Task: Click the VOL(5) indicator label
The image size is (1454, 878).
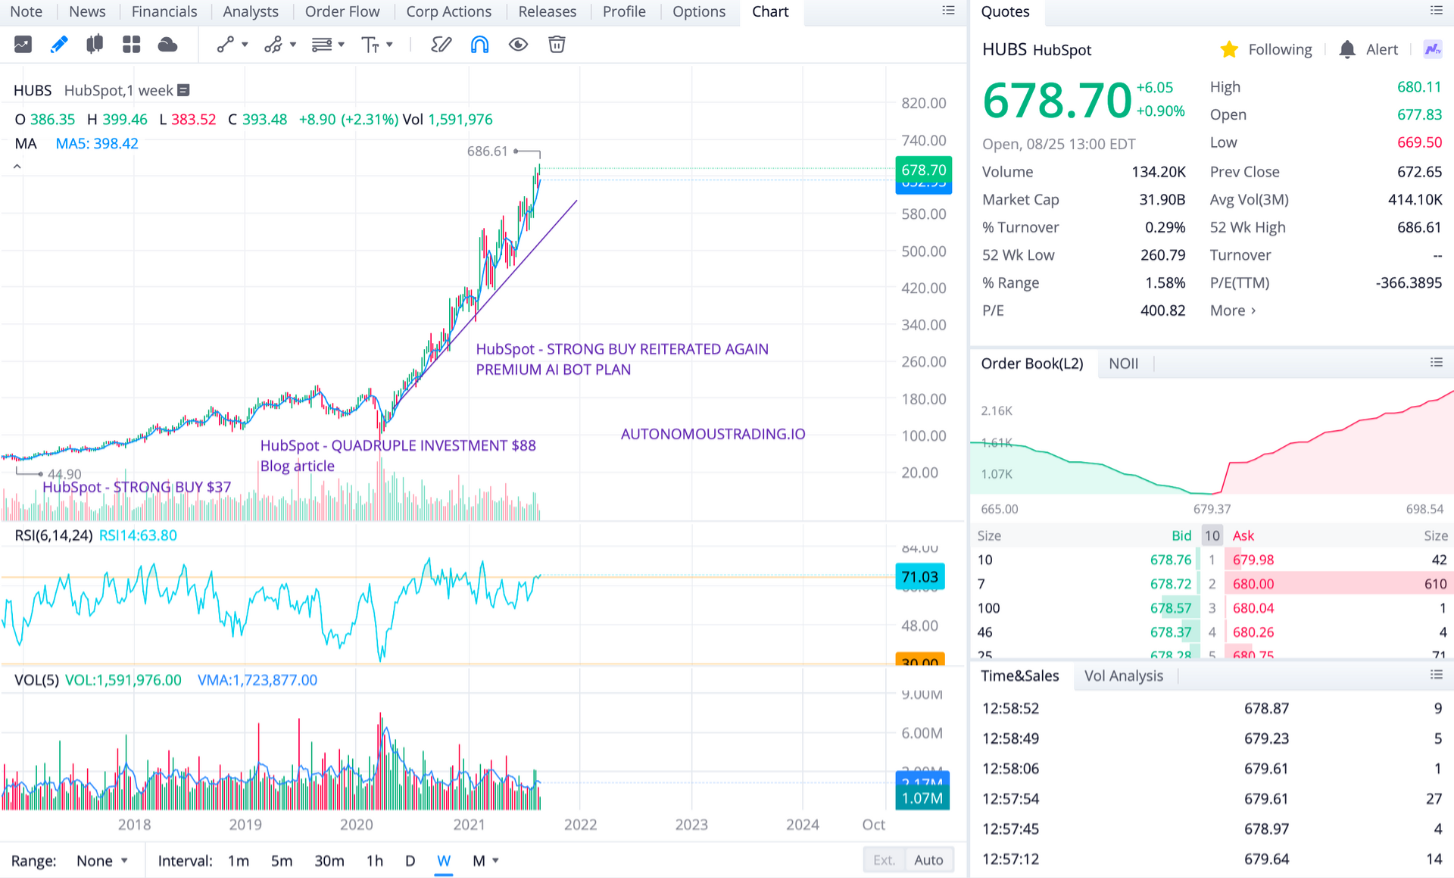Action: 36,681
